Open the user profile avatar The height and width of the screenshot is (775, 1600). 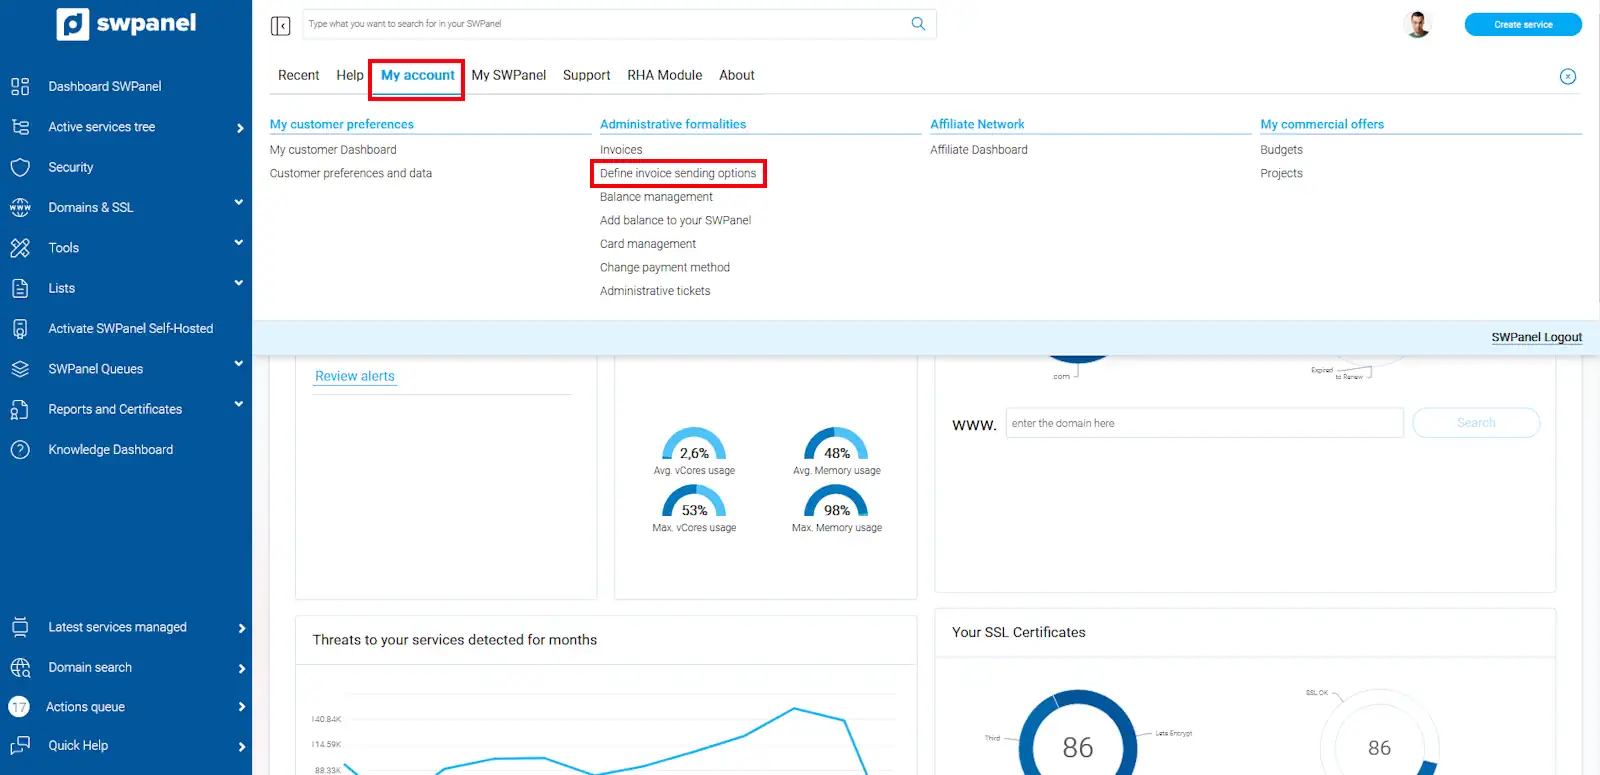click(1417, 24)
